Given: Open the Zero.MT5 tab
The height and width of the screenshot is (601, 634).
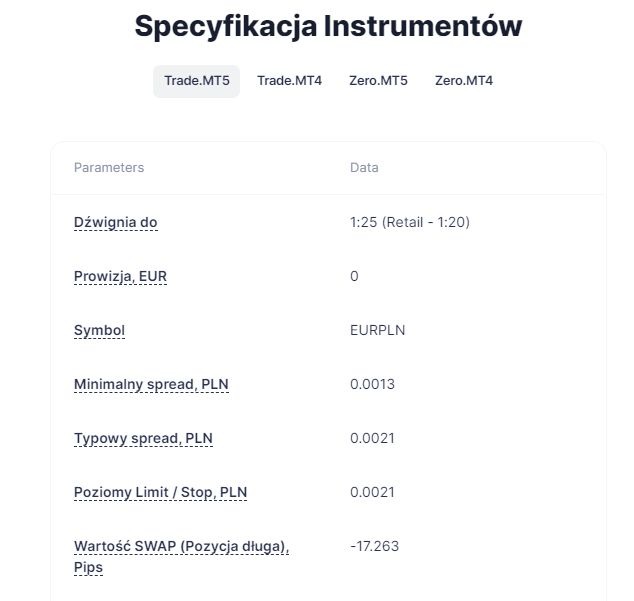Looking at the screenshot, I should 378,81.
